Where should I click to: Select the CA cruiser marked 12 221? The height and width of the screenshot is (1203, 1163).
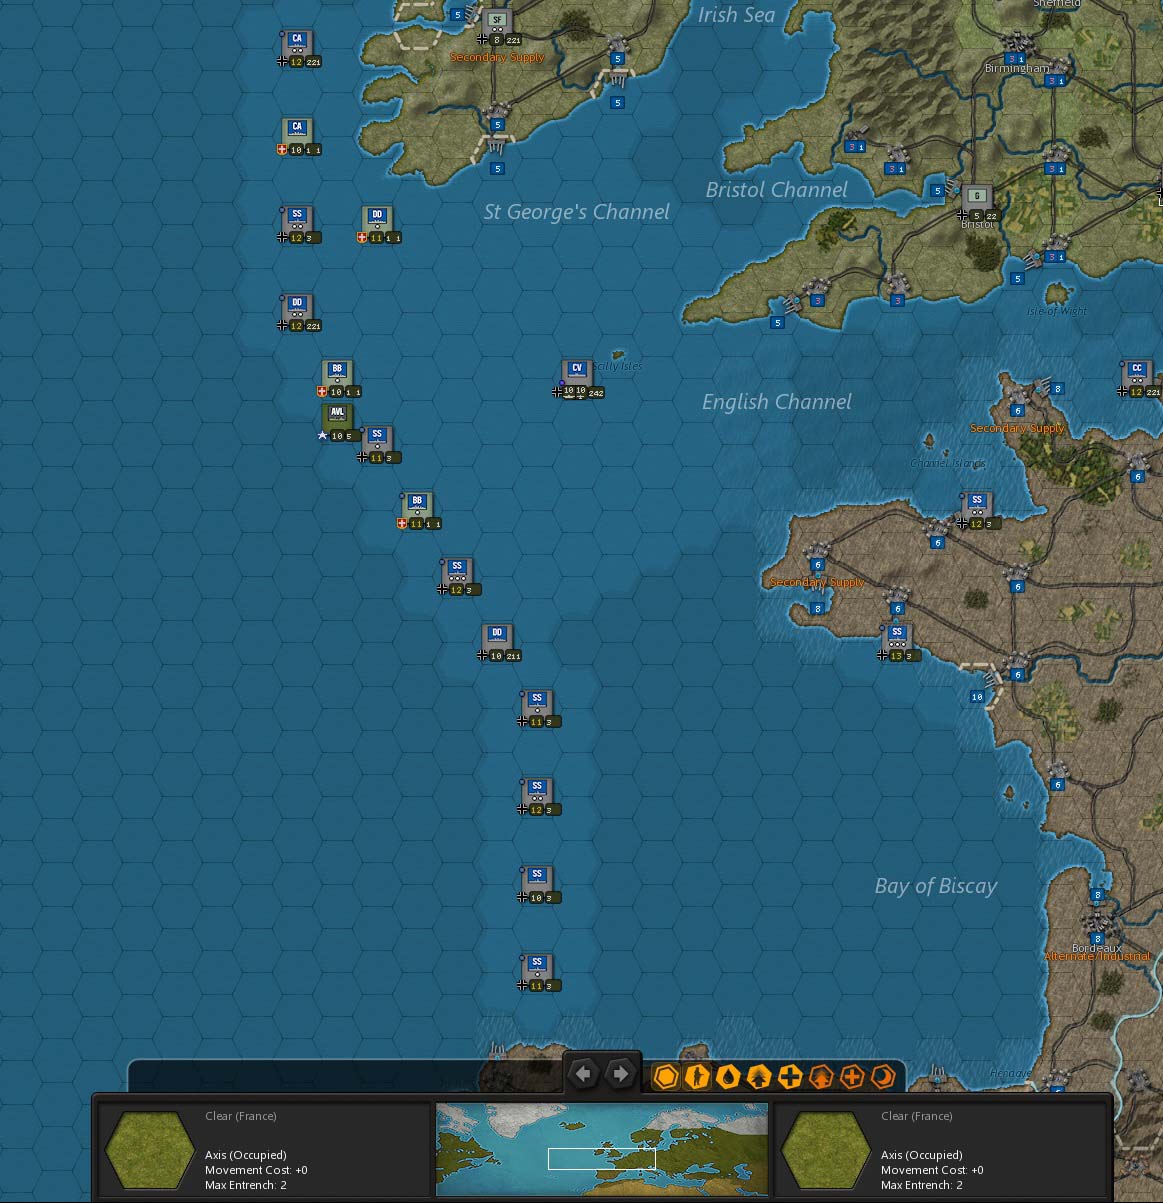pyautogui.click(x=297, y=46)
